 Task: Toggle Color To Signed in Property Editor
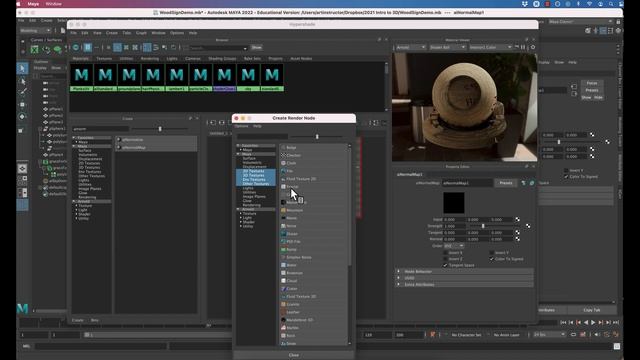[492, 259]
